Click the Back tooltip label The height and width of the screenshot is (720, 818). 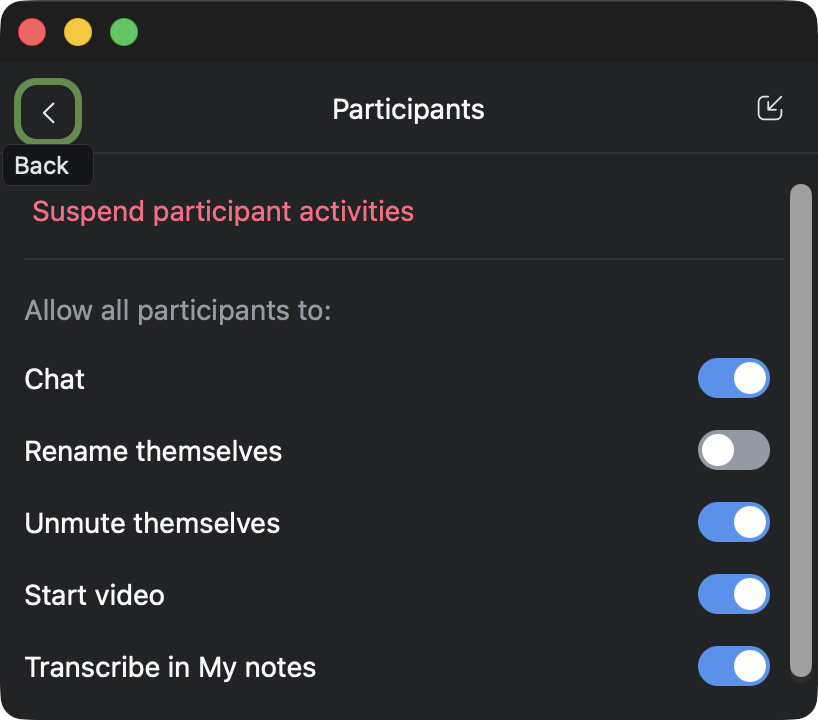click(x=42, y=166)
